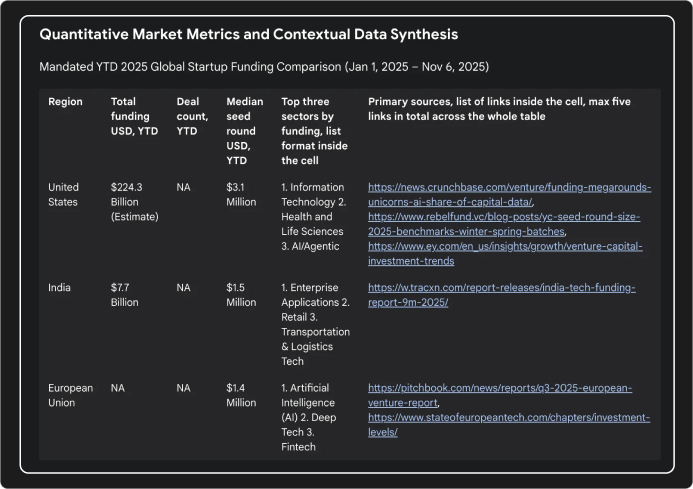Select the 'Mandated YTD 2025 Global Startup Funding Comparison' subtitle
The width and height of the screenshot is (693, 489).
point(264,67)
